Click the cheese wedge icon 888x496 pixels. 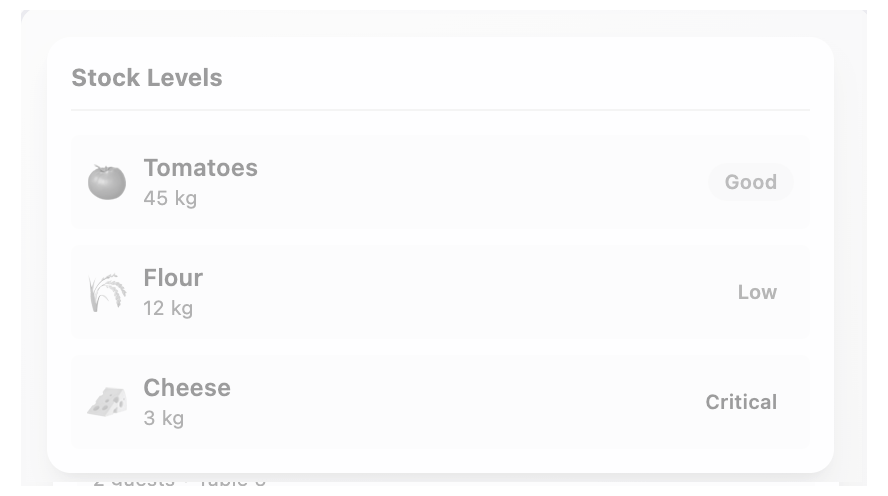(x=107, y=402)
